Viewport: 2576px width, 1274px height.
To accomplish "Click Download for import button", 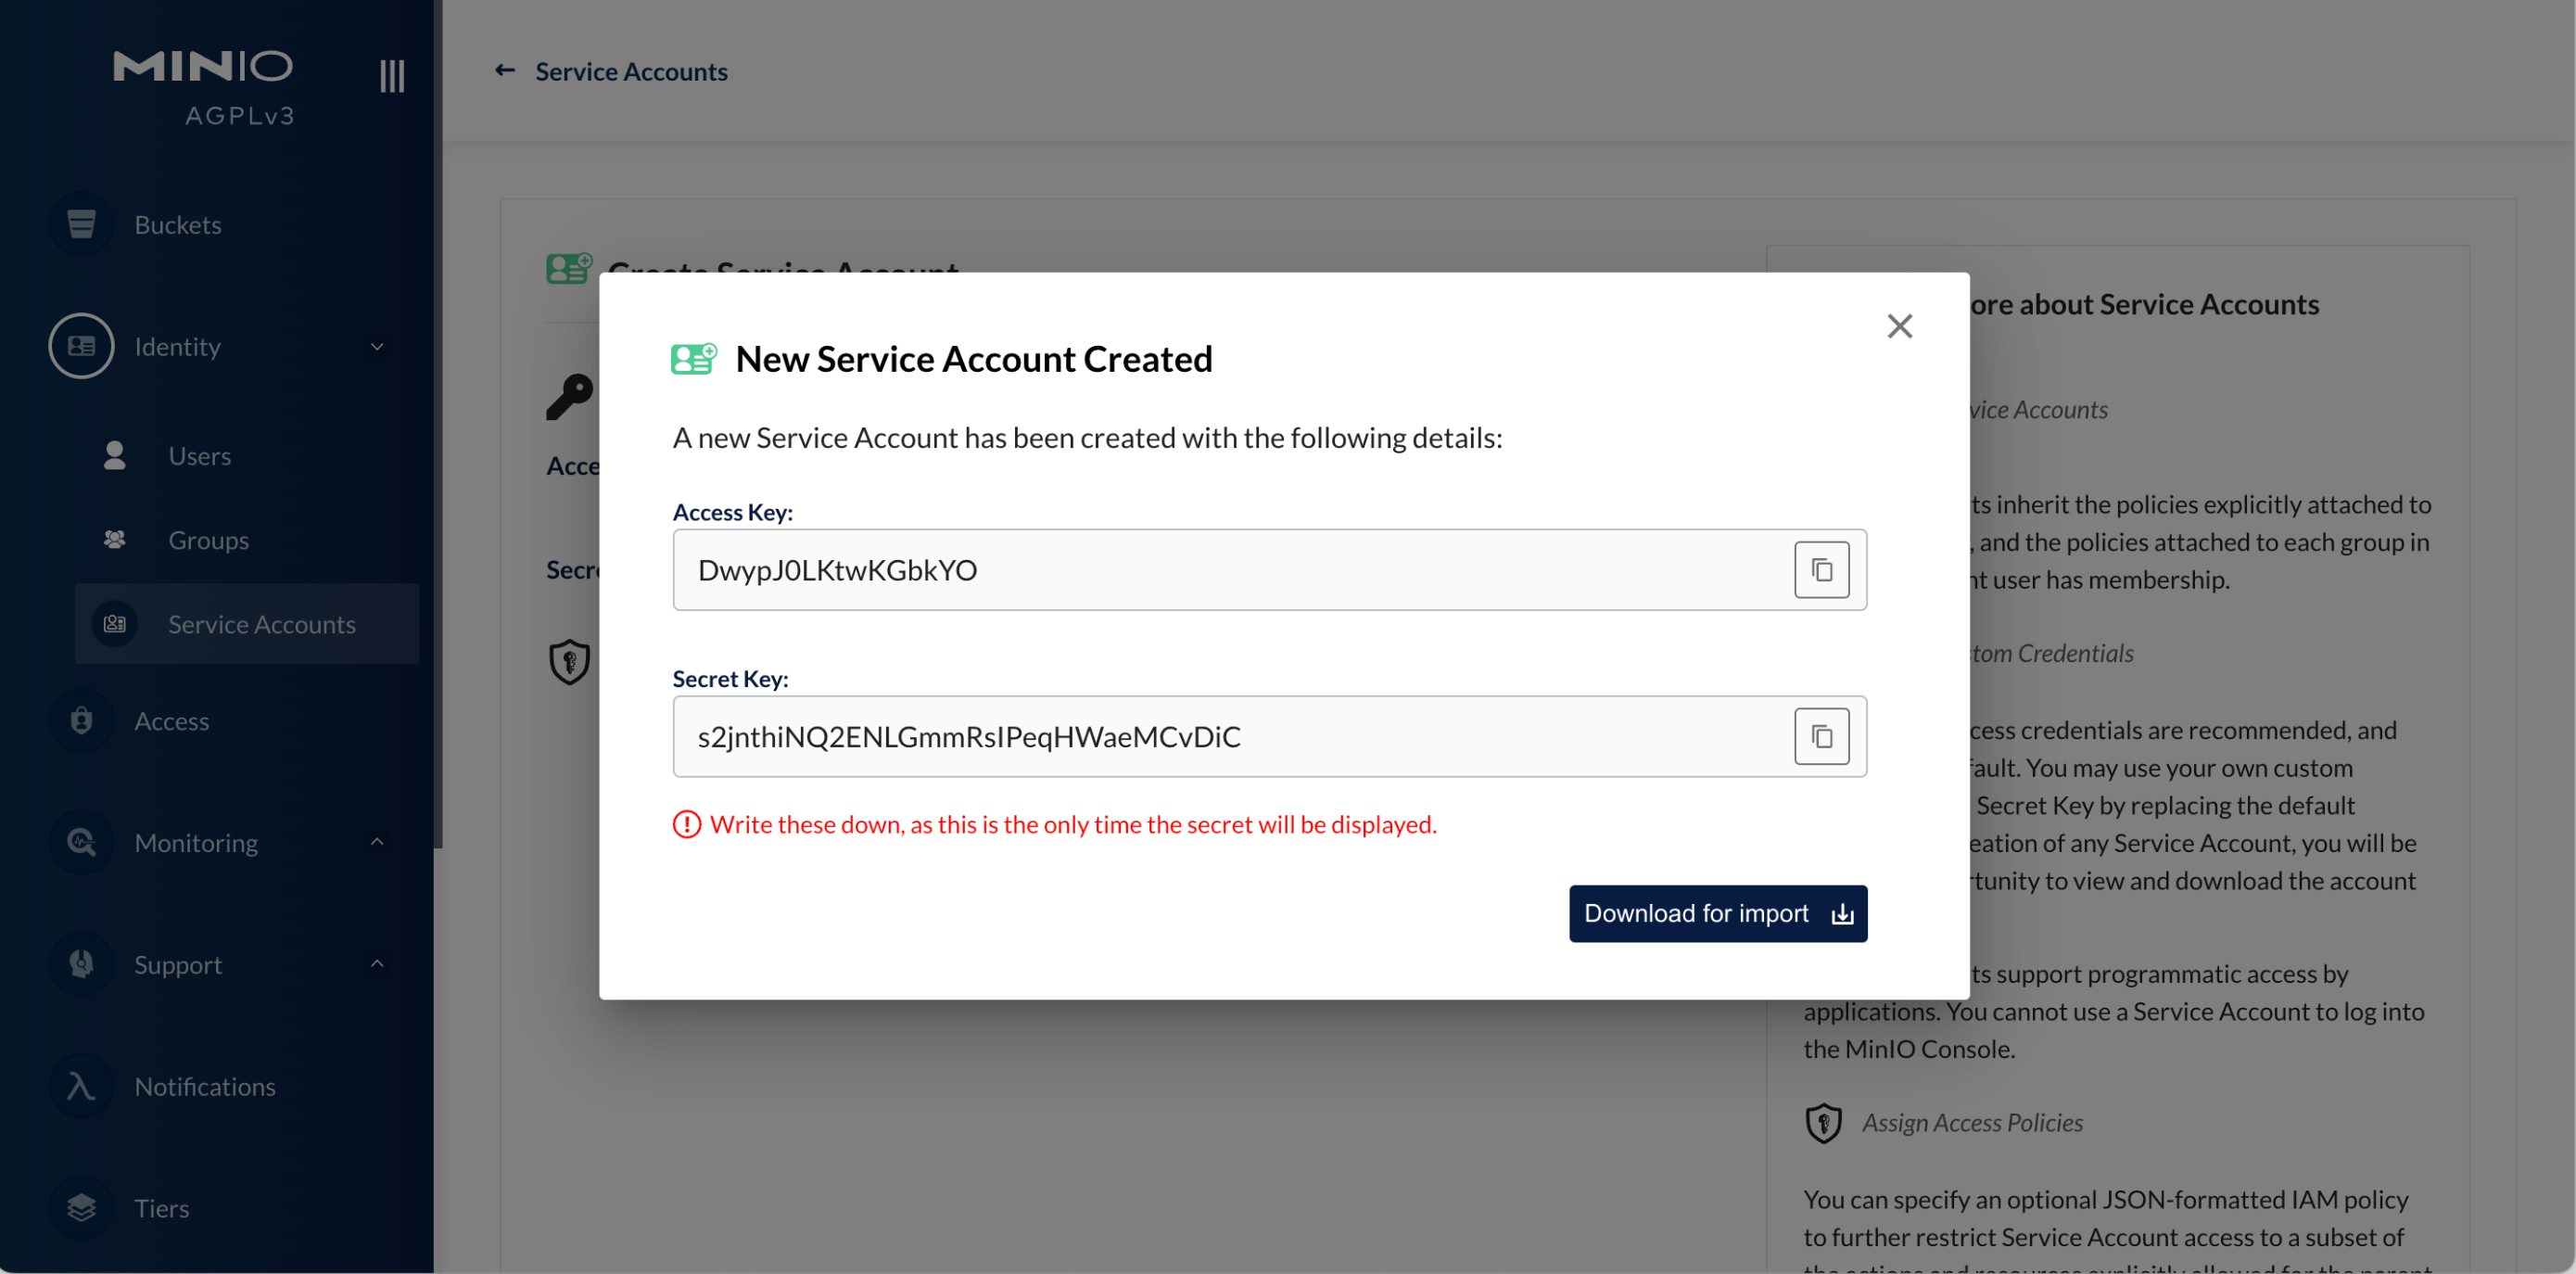I will coord(1717,913).
